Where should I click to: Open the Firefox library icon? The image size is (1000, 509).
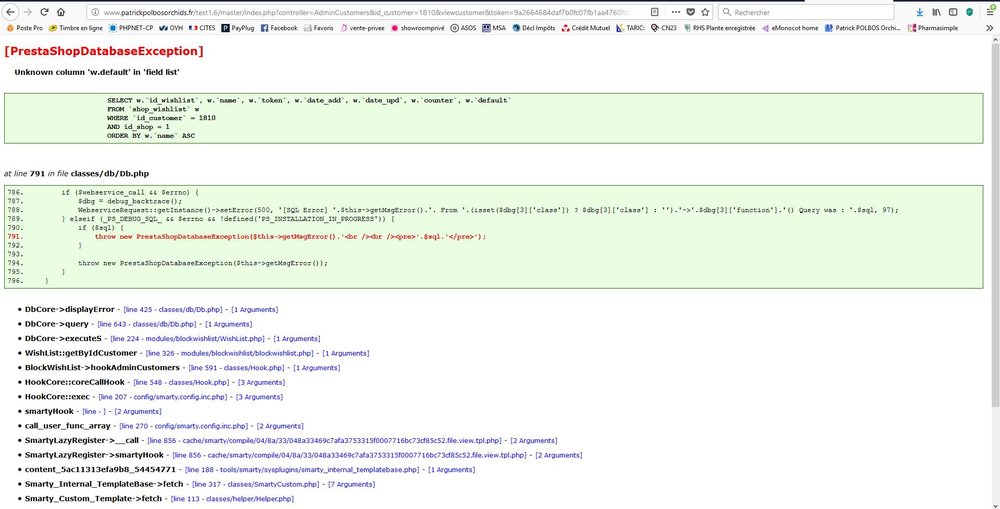tap(936, 12)
